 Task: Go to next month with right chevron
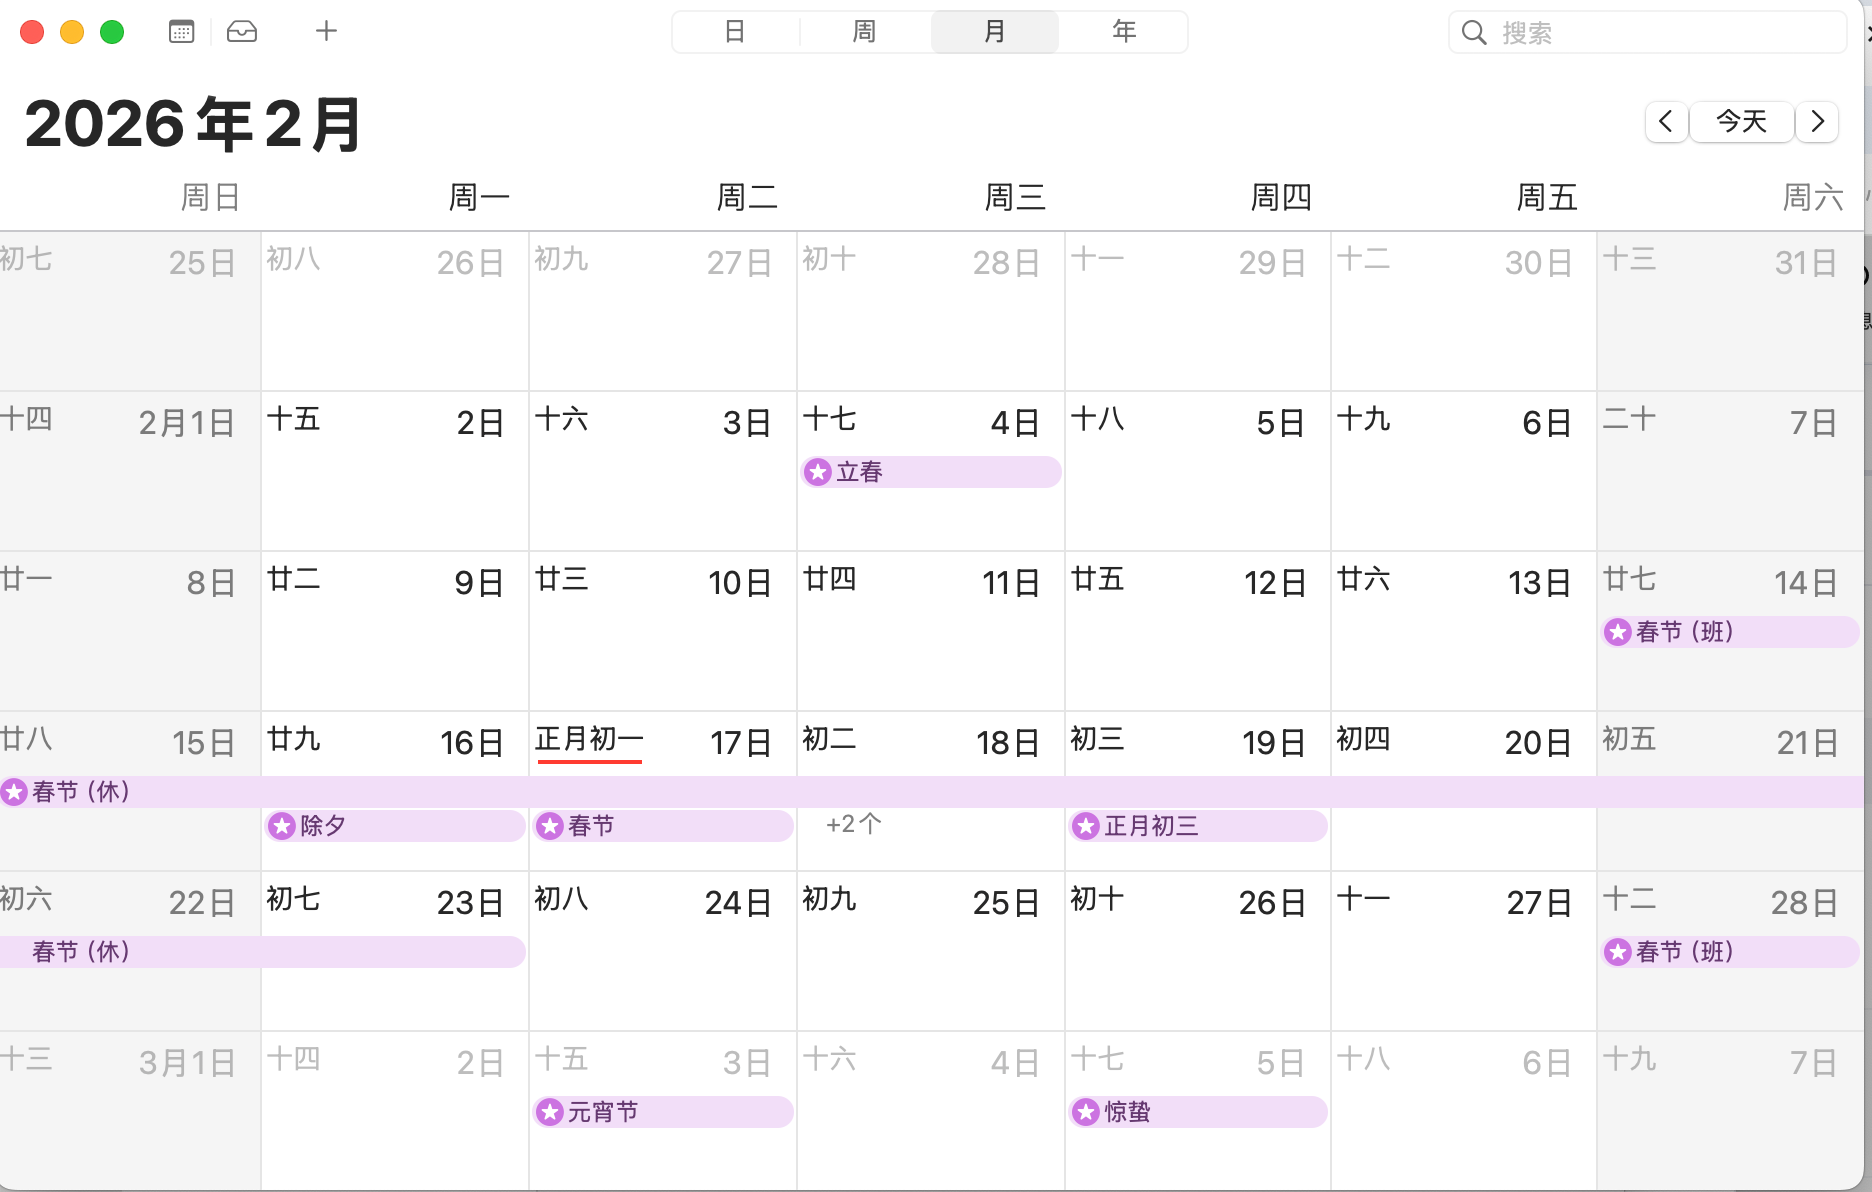click(1818, 122)
